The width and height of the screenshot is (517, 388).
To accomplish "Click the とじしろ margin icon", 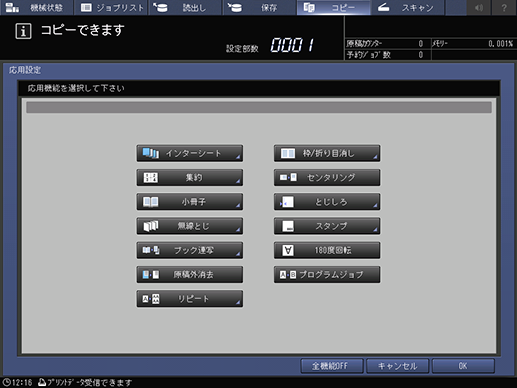I will 287,202.
